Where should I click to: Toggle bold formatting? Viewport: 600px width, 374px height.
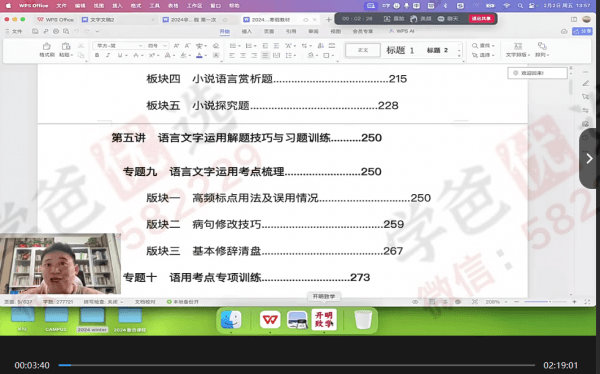point(97,56)
